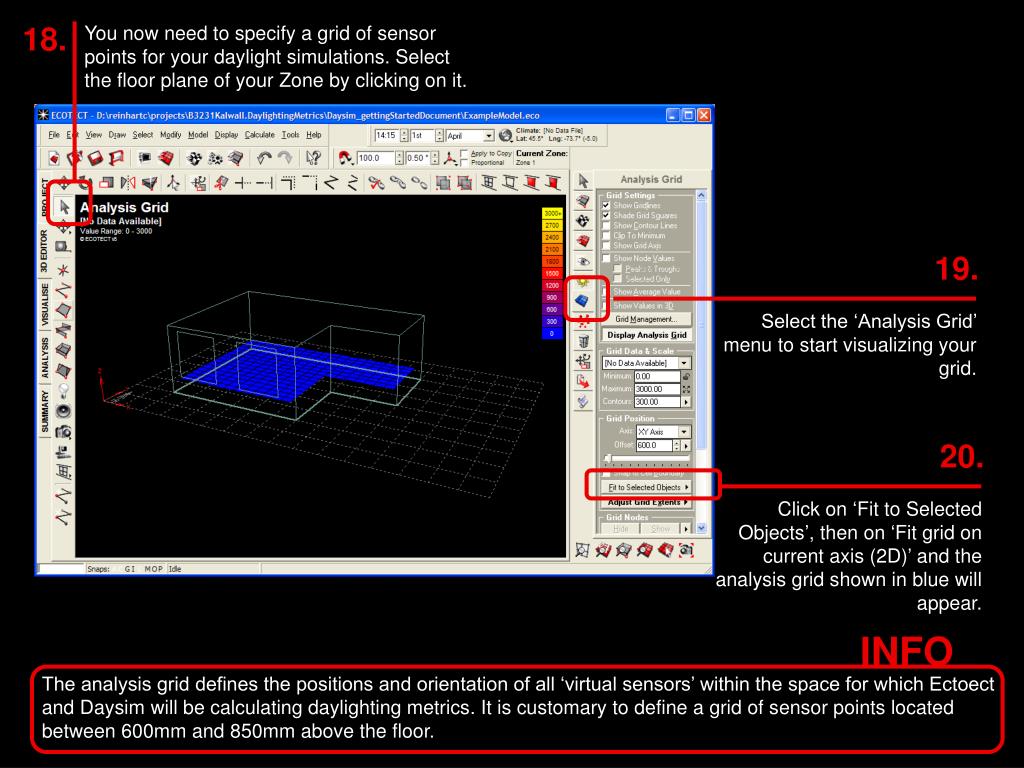Click the Show button under Grid Nodes
Viewport: 1024px width, 768px height.
pos(660,528)
